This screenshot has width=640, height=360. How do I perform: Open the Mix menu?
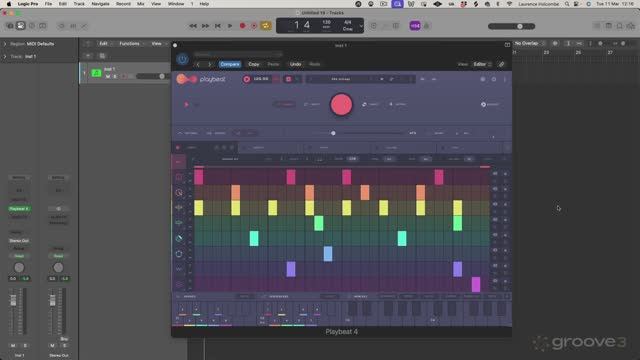[x=140, y=4]
